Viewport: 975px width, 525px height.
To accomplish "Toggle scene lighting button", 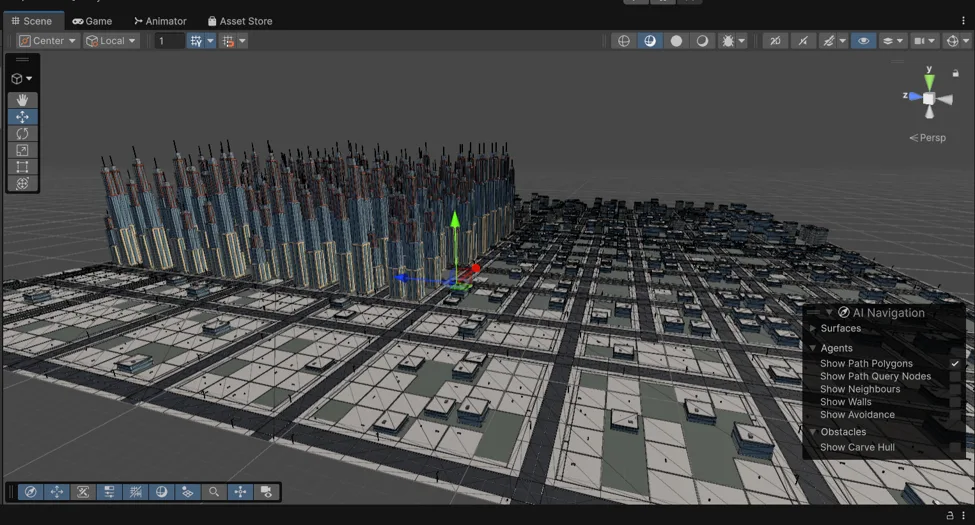I will tap(803, 41).
